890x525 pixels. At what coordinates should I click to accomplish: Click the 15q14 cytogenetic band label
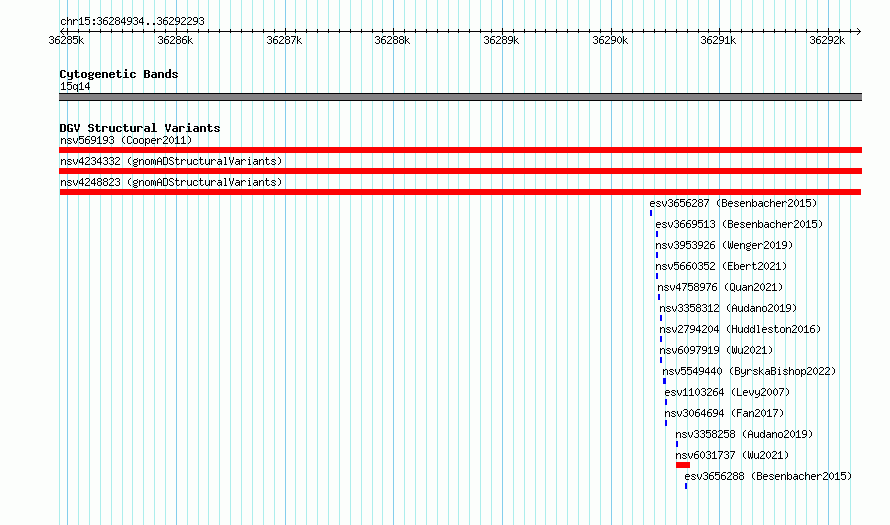[75, 86]
